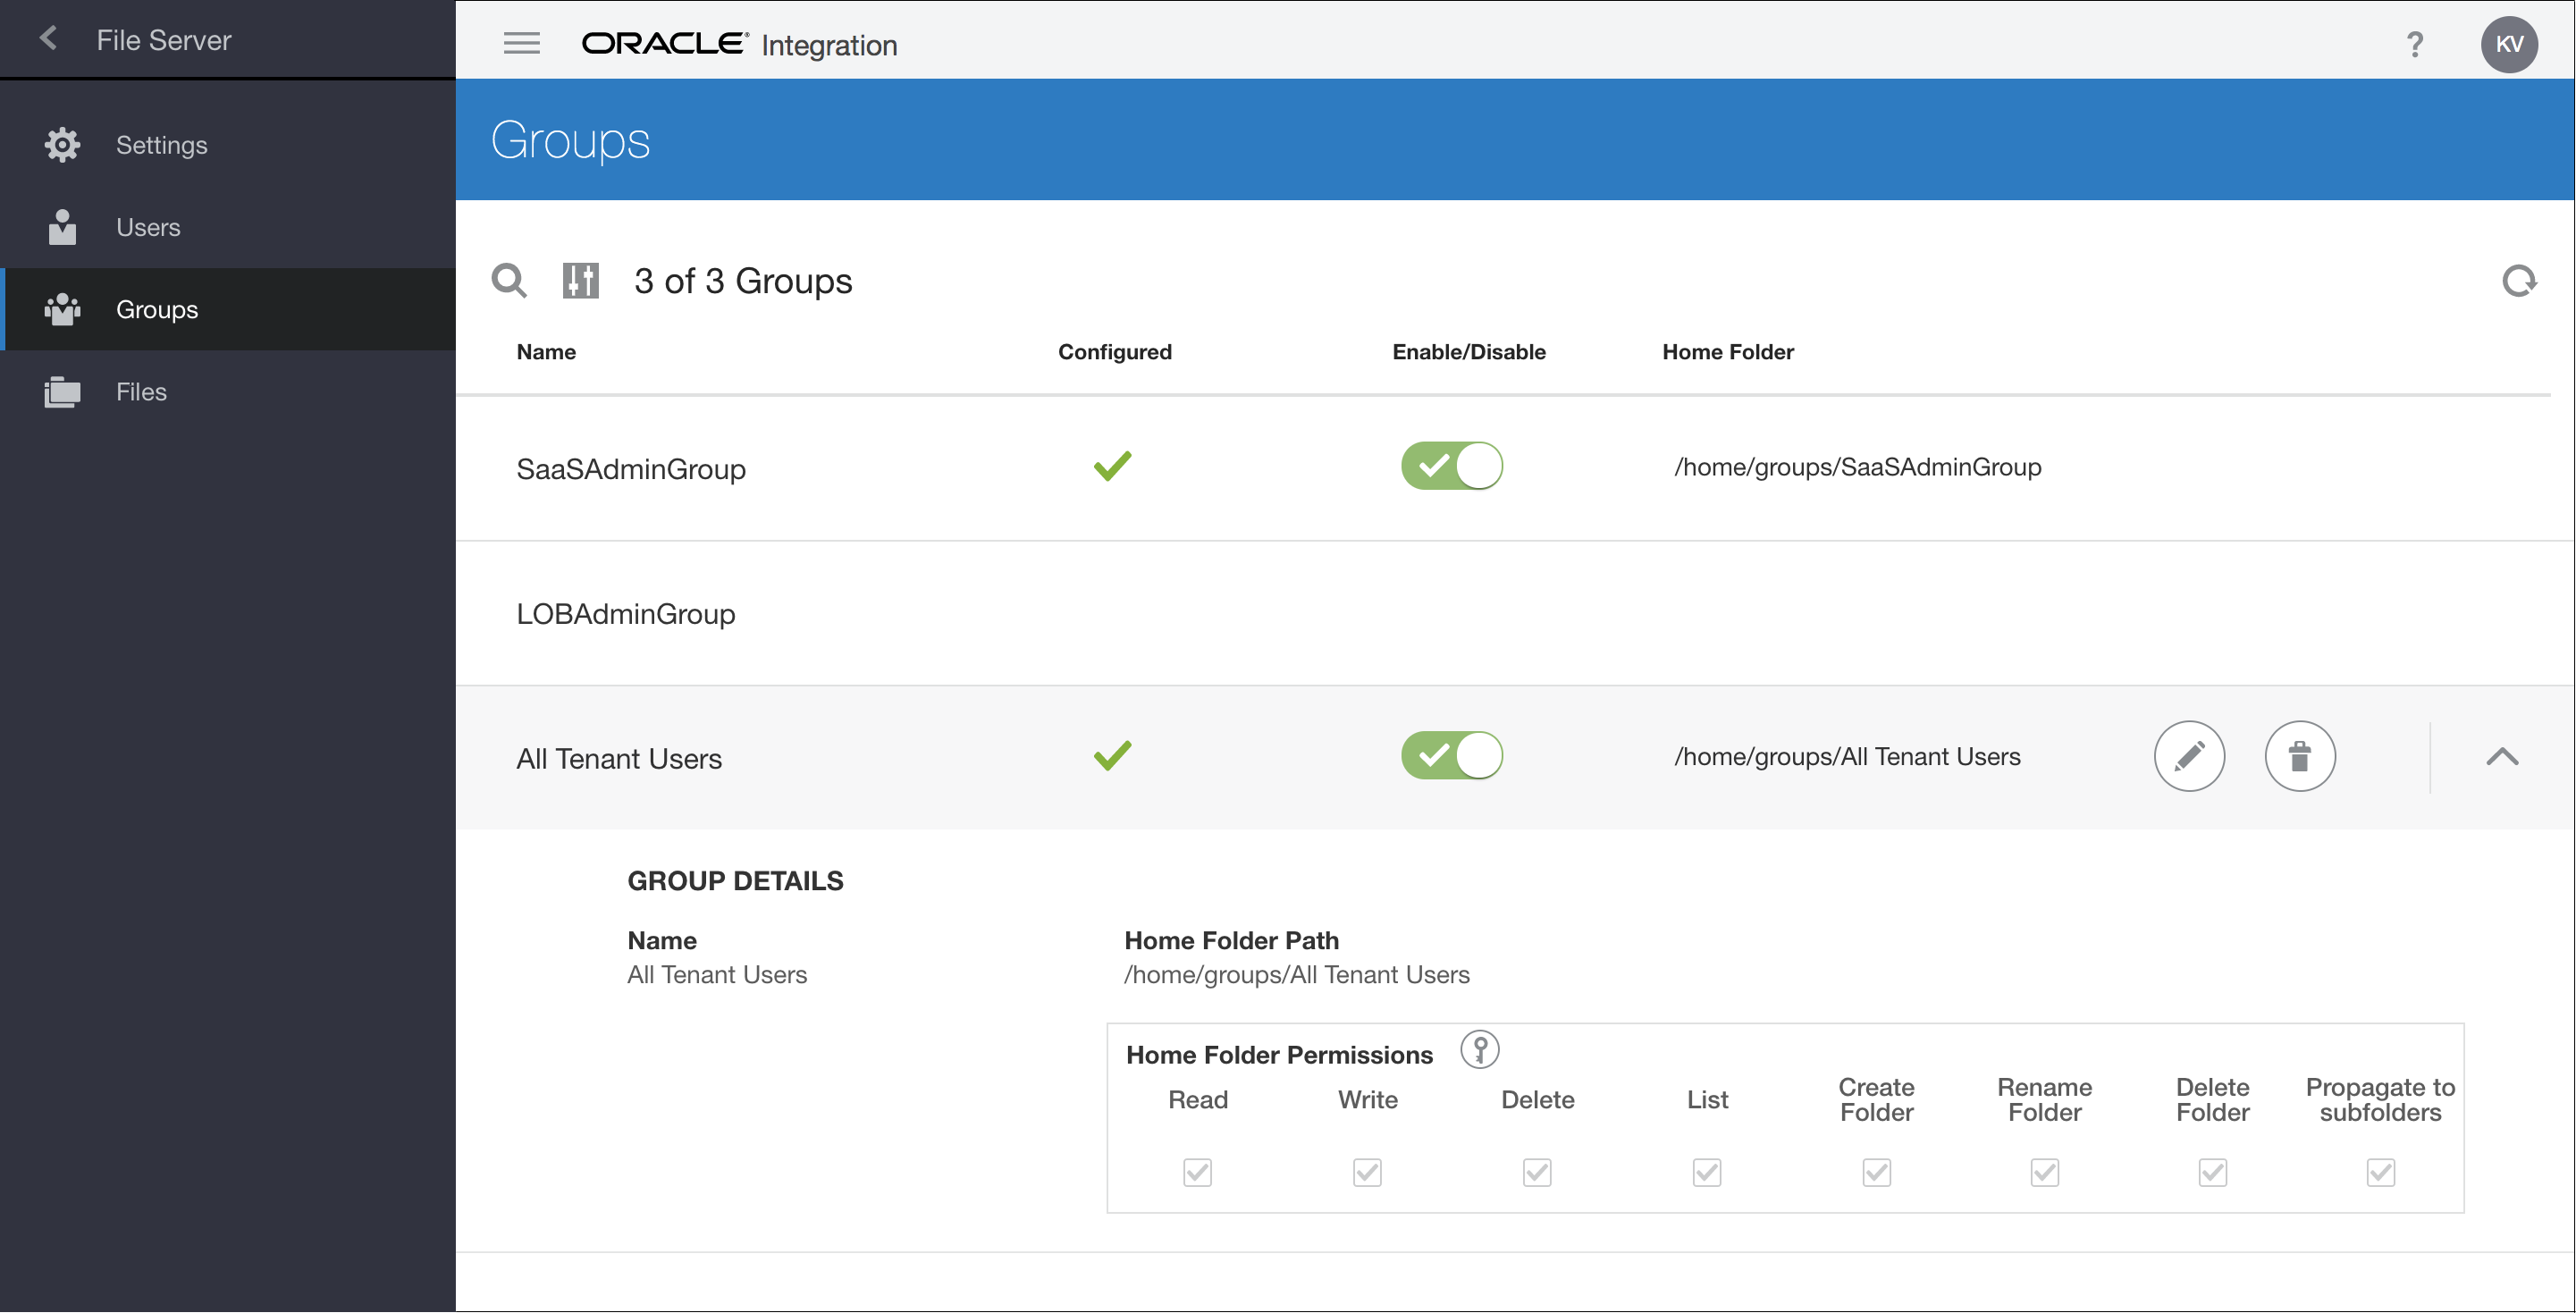The height and width of the screenshot is (1313, 2576).
Task: Collapse the All Tenant Users details
Action: [x=2501, y=757]
